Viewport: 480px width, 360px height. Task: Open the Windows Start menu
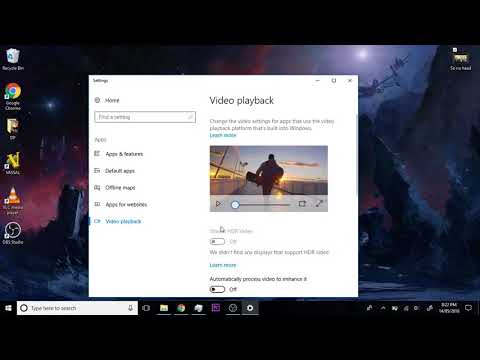click(8, 308)
